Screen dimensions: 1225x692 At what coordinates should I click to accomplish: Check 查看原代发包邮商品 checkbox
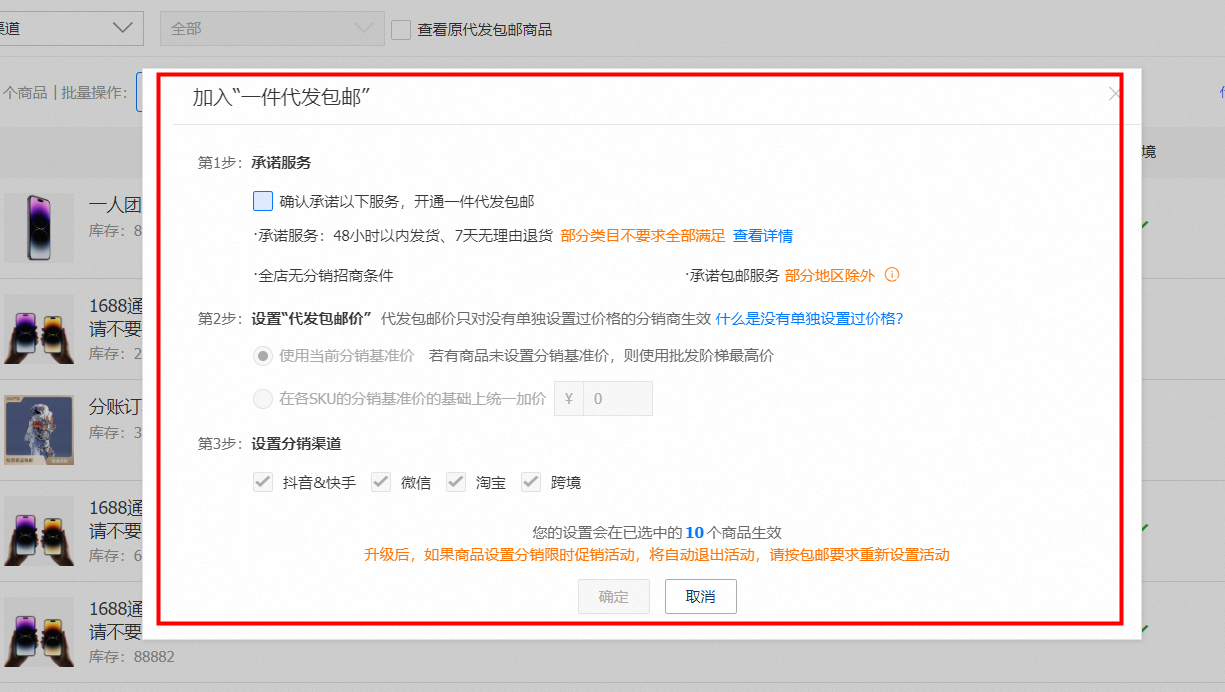401,30
